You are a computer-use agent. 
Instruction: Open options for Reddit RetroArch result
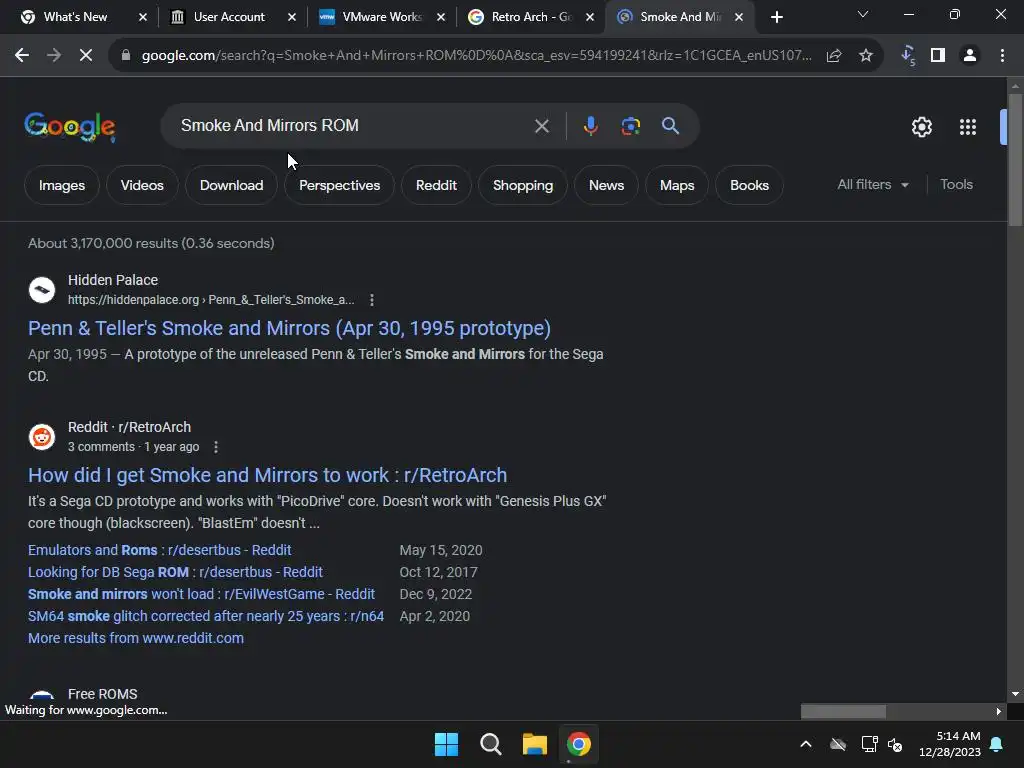(x=216, y=447)
